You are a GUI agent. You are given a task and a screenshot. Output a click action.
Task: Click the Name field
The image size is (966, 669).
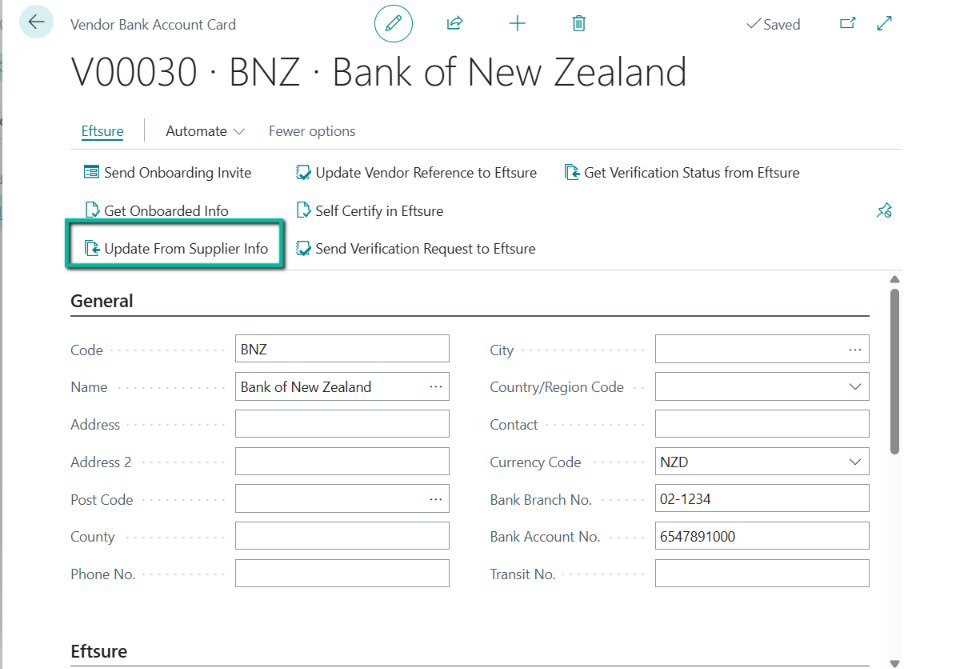pos(342,387)
